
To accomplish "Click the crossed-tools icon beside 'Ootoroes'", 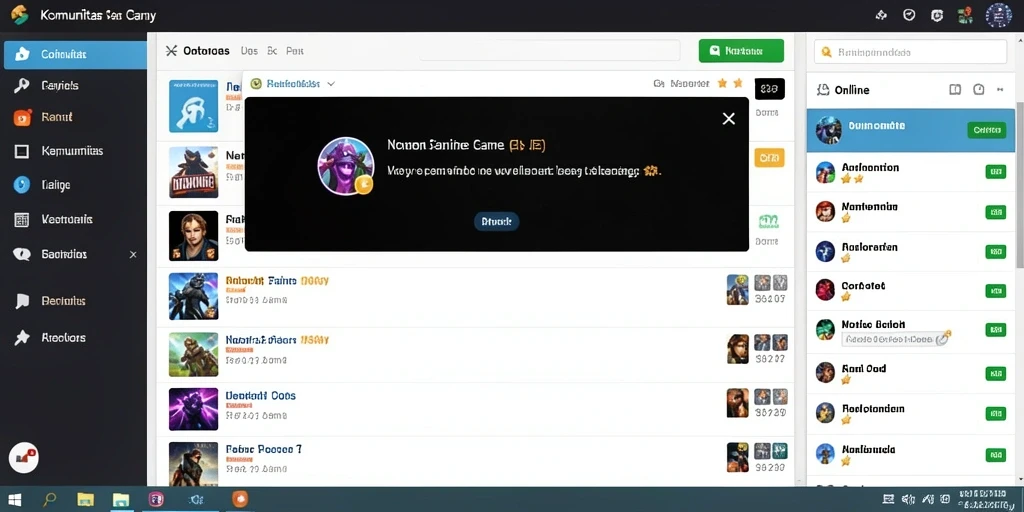I will pos(171,50).
